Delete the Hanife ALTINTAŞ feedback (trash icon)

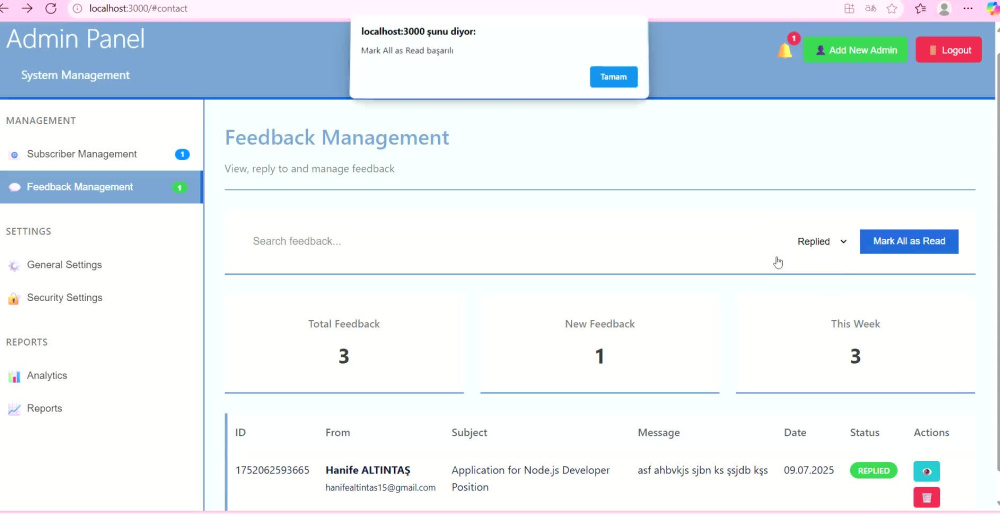(x=927, y=497)
